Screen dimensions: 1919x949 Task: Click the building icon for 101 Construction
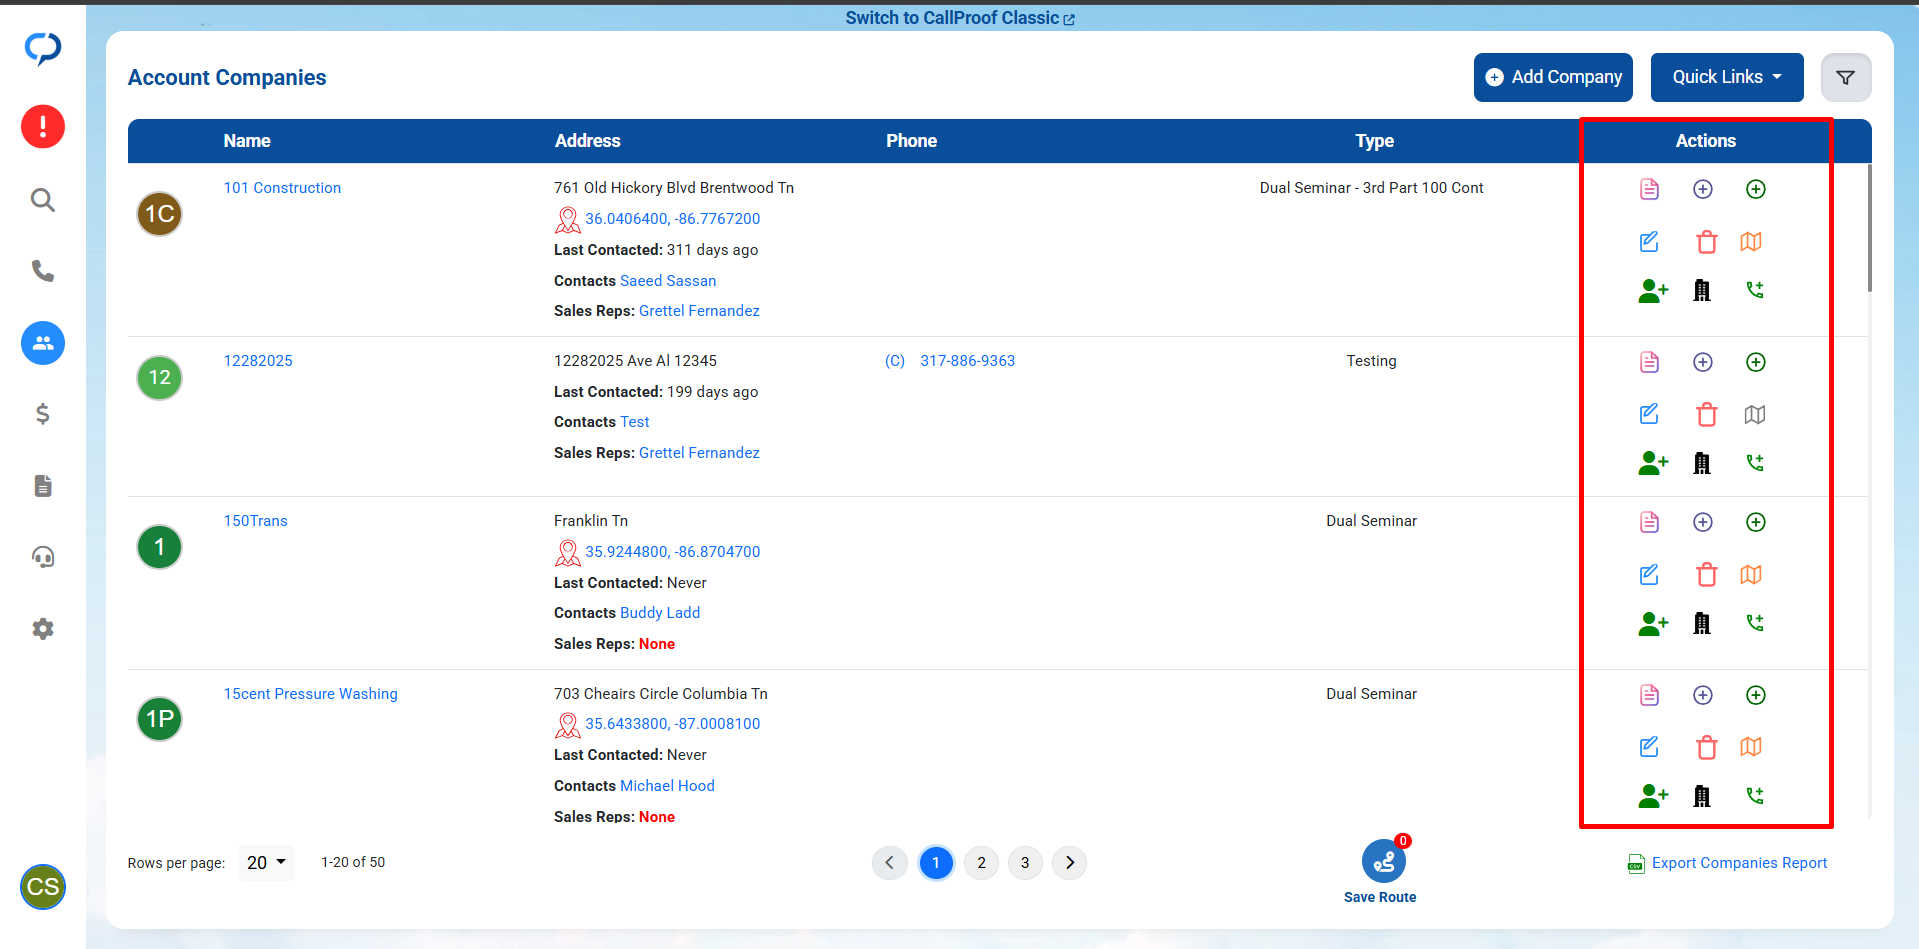click(x=1702, y=290)
